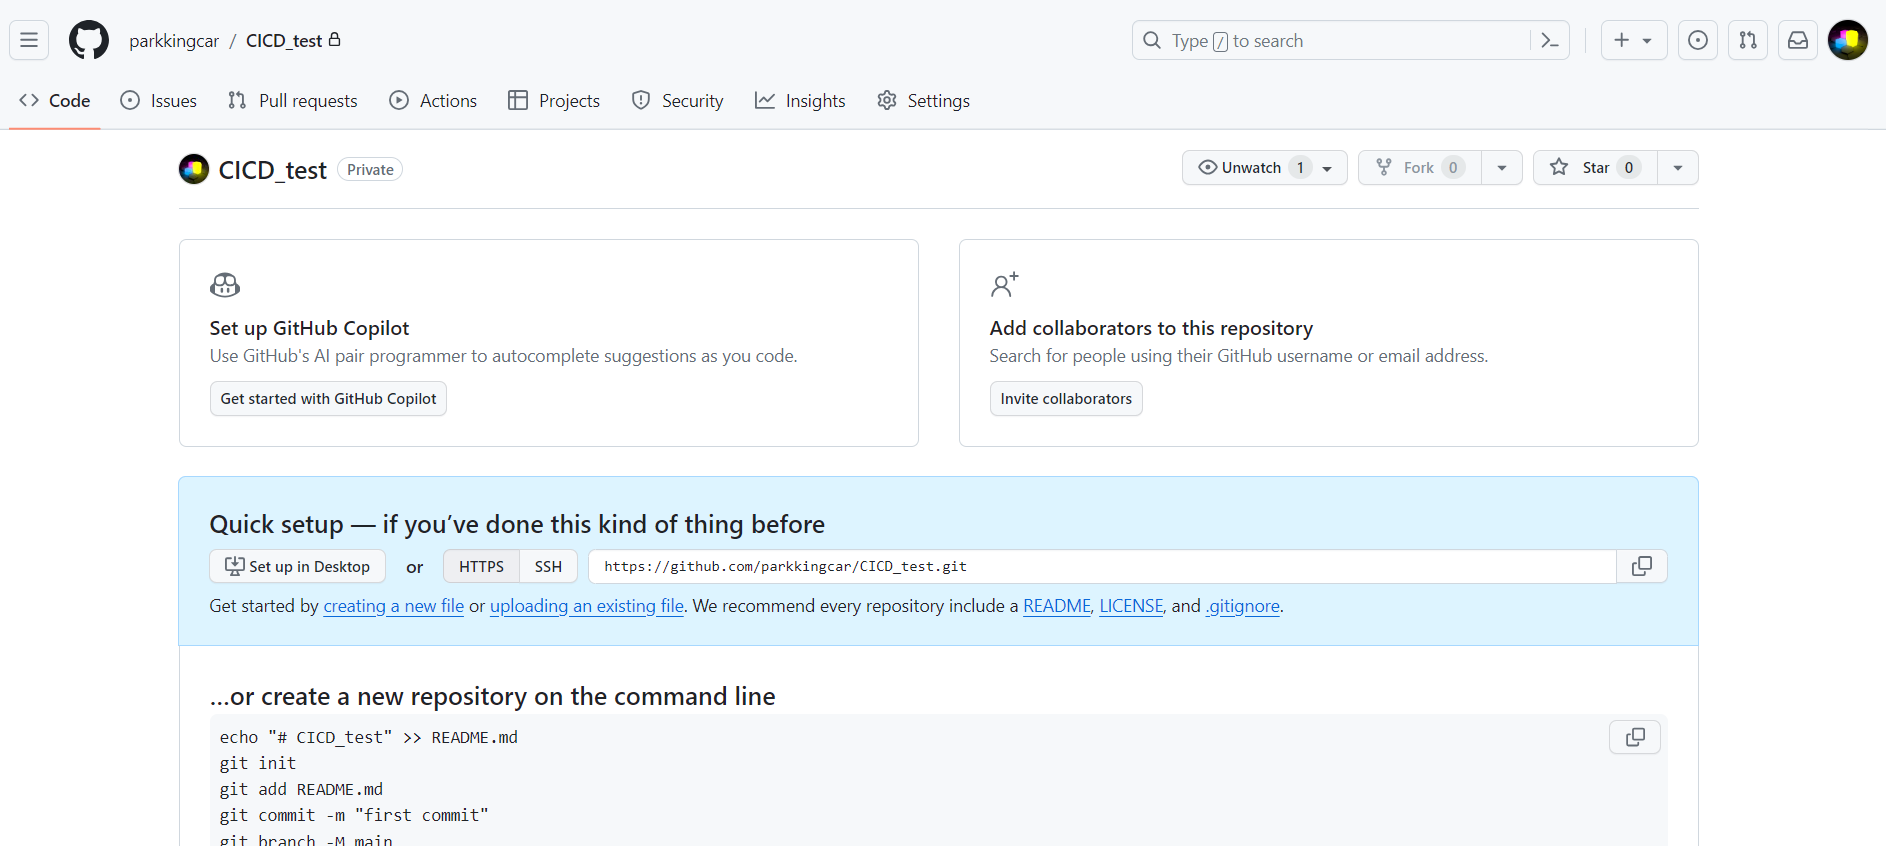This screenshot has height=846, width=1886.
Task: Select the SSH clone protocol
Action: [x=548, y=566]
